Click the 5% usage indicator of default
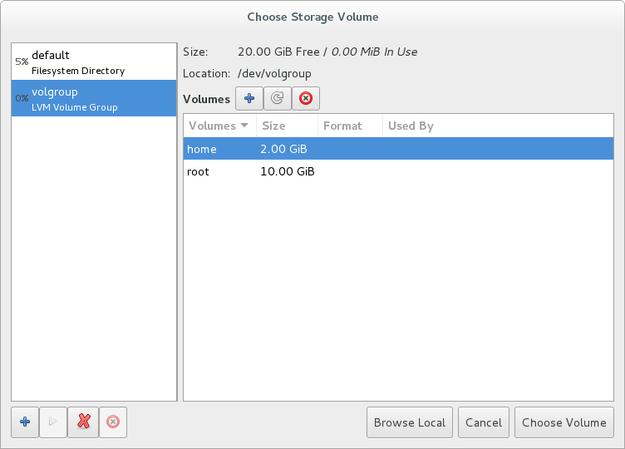Image resolution: width=625 pixels, height=449 pixels. (x=22, y=62)
